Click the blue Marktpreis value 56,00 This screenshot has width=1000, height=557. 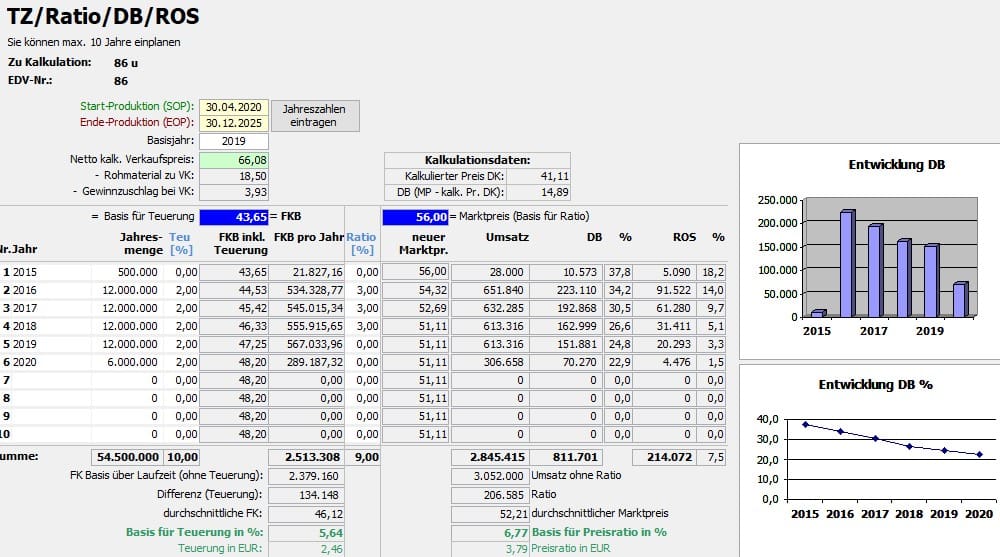tap(414, 217)
